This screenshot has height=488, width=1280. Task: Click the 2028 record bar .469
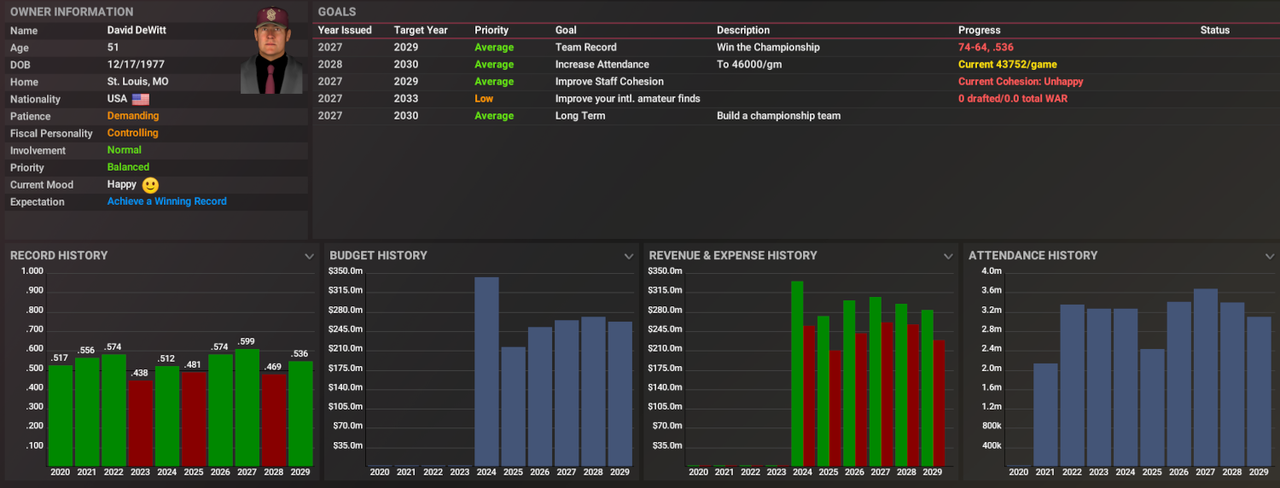(274, 420)
